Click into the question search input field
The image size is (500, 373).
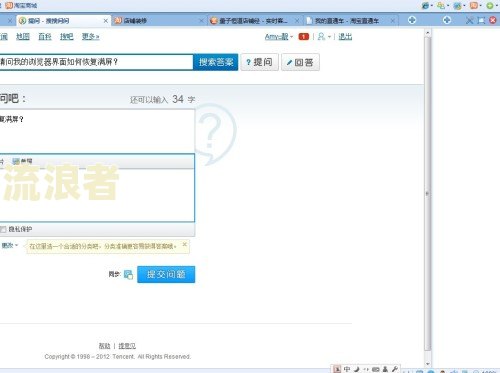pyautogui.click(x=96, y=62)
